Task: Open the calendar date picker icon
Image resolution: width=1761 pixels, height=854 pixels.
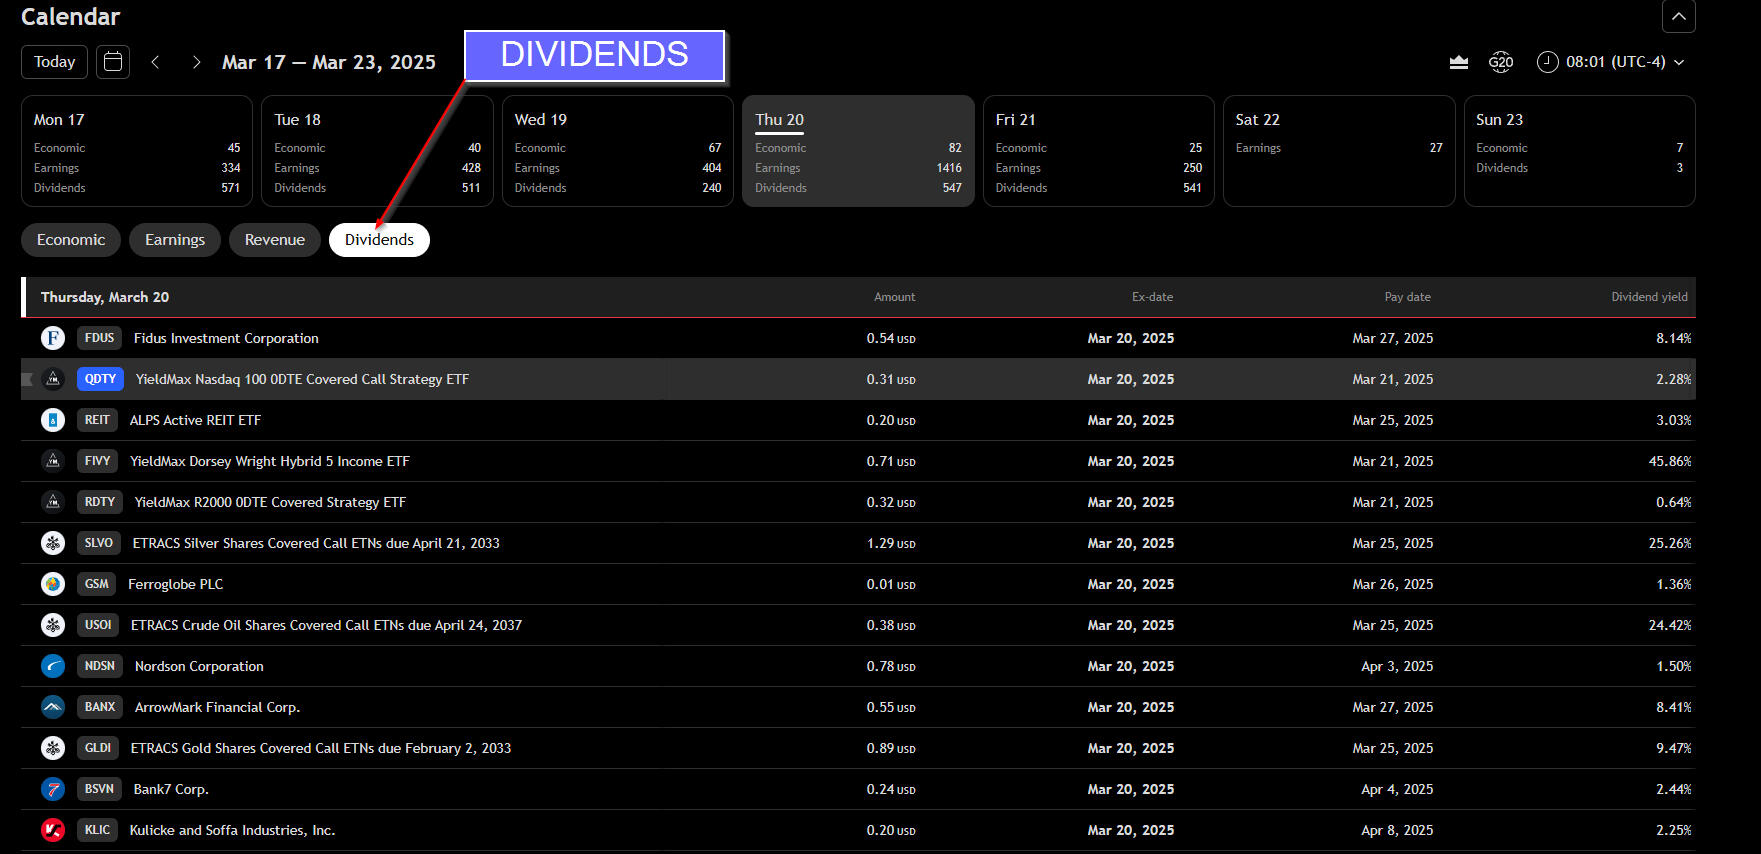Action: 113,62
